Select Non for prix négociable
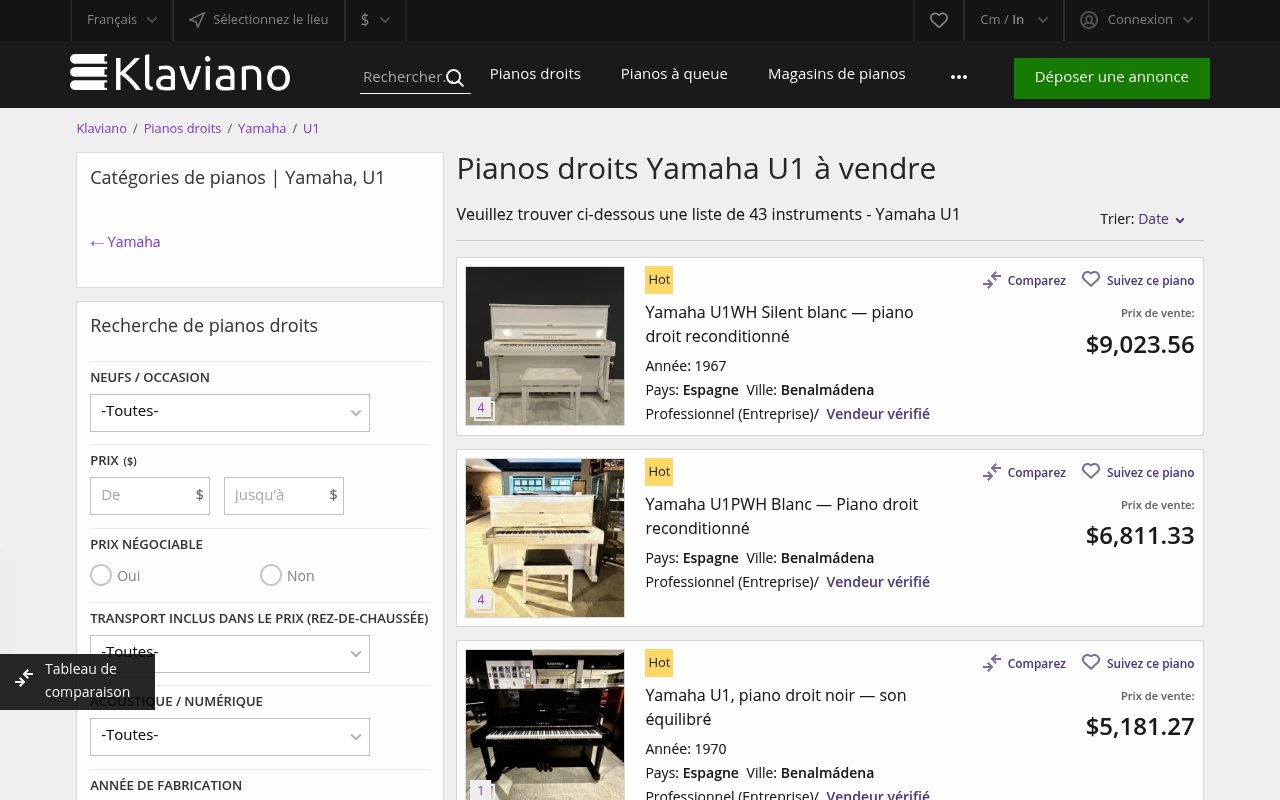1280x800 pixels. pos(271,575)
